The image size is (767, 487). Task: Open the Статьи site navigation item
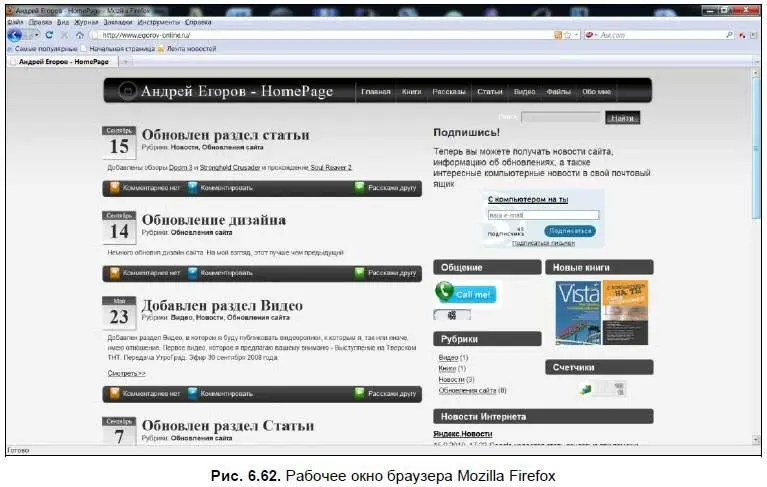(490, 91)
